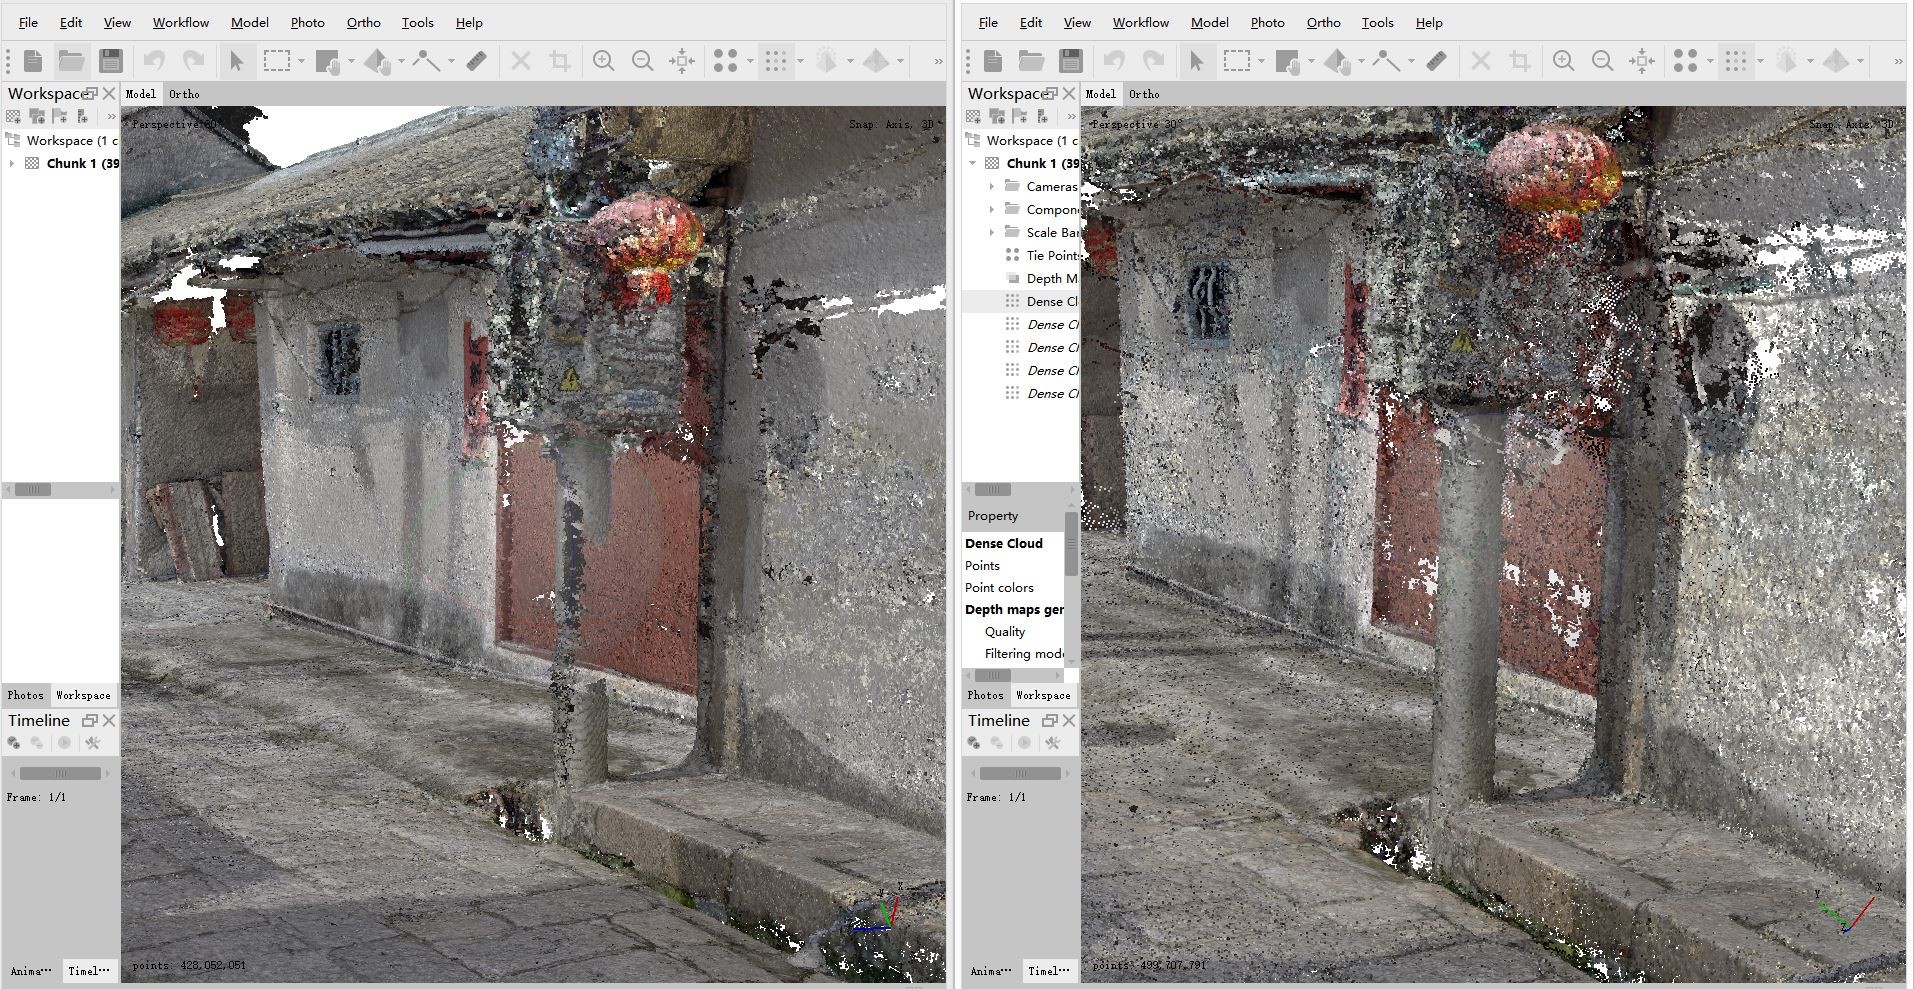
Task: Select the Zoom In magnifier tool
Action: 604,60
